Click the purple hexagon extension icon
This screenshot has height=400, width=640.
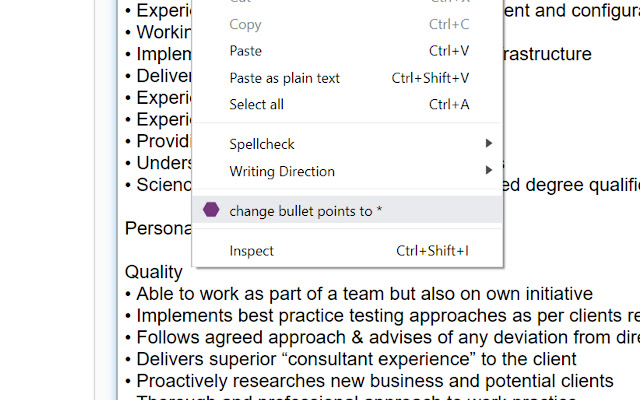pyautogui.click(x=211, y=210)
